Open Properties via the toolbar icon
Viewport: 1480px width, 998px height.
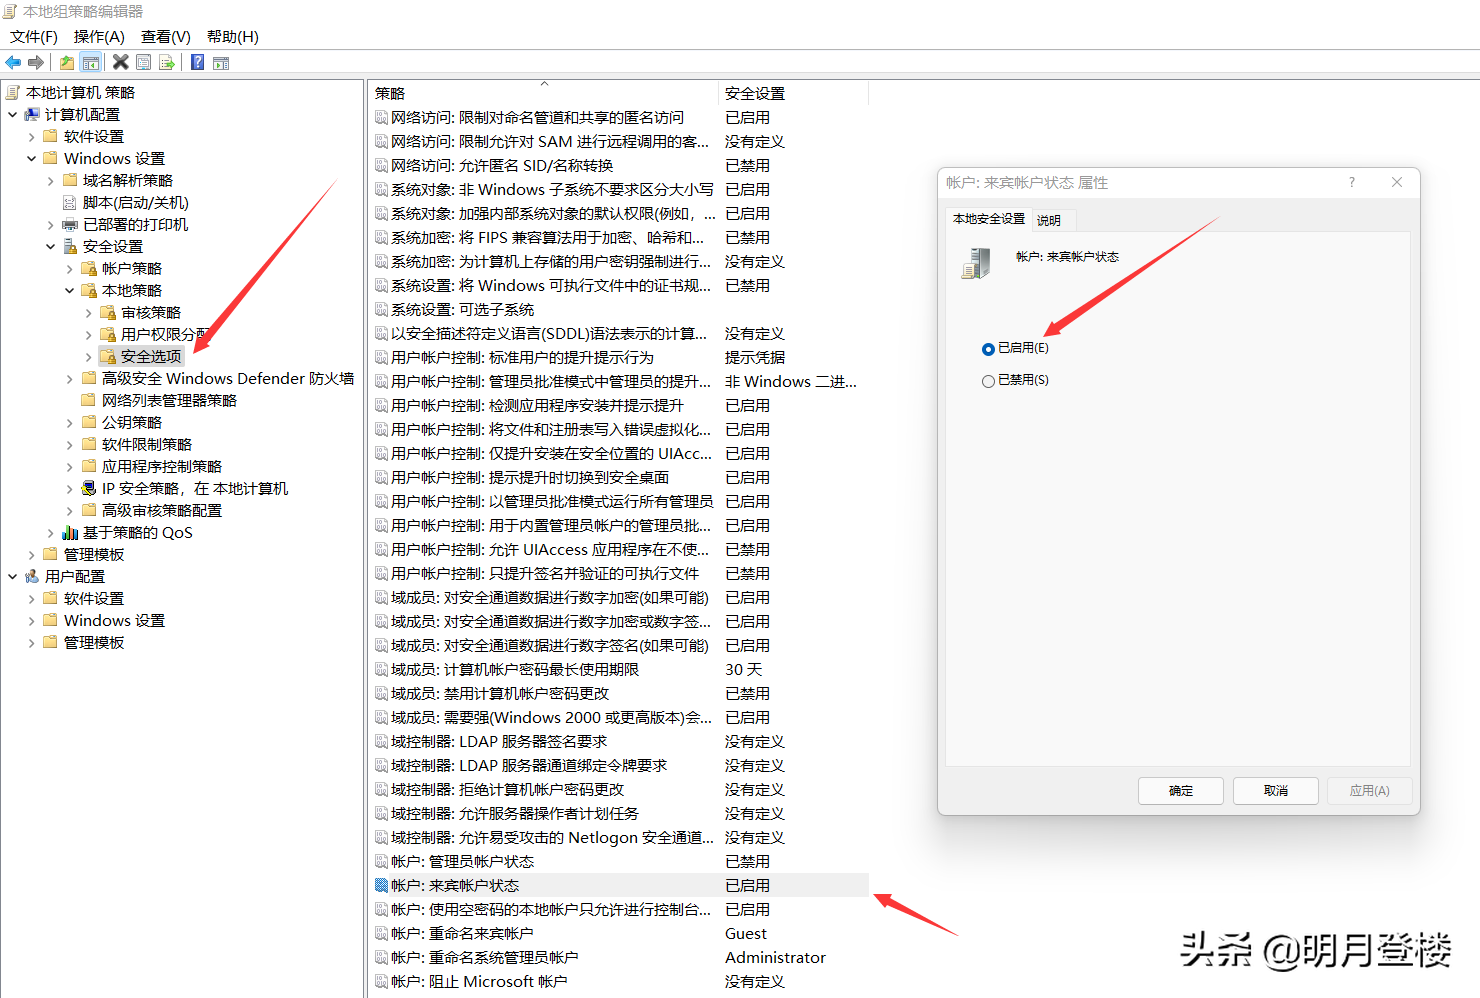[x=144, y=62]
